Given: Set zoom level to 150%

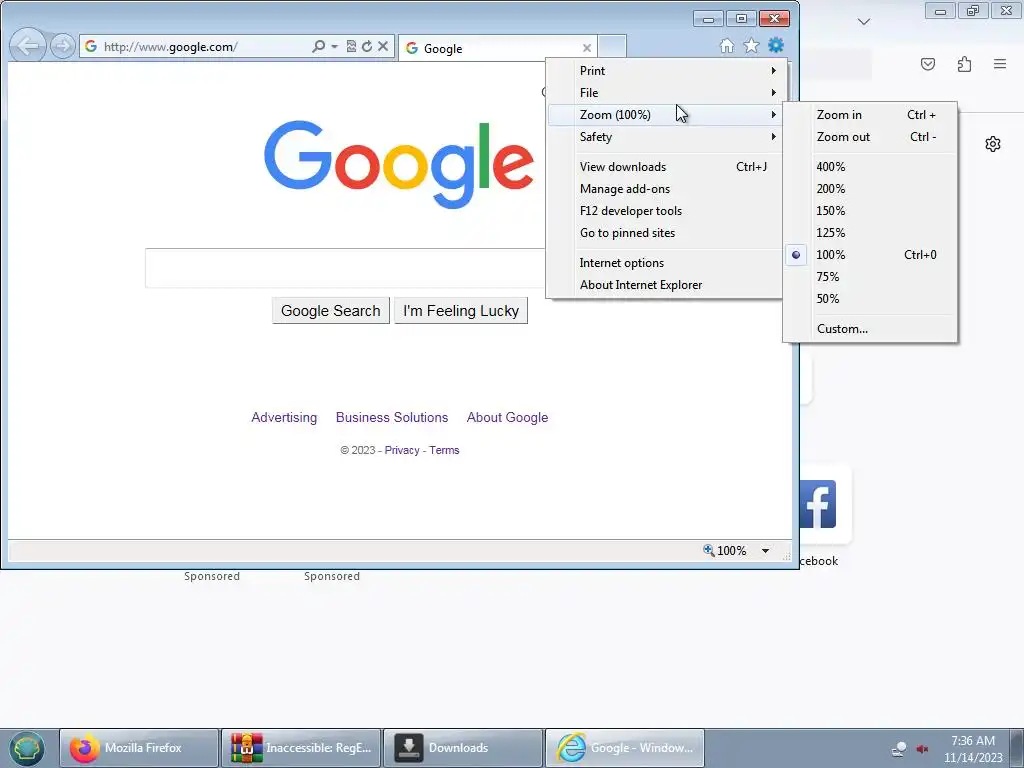Looking at the screenshot, I should (x=871, y=211).
